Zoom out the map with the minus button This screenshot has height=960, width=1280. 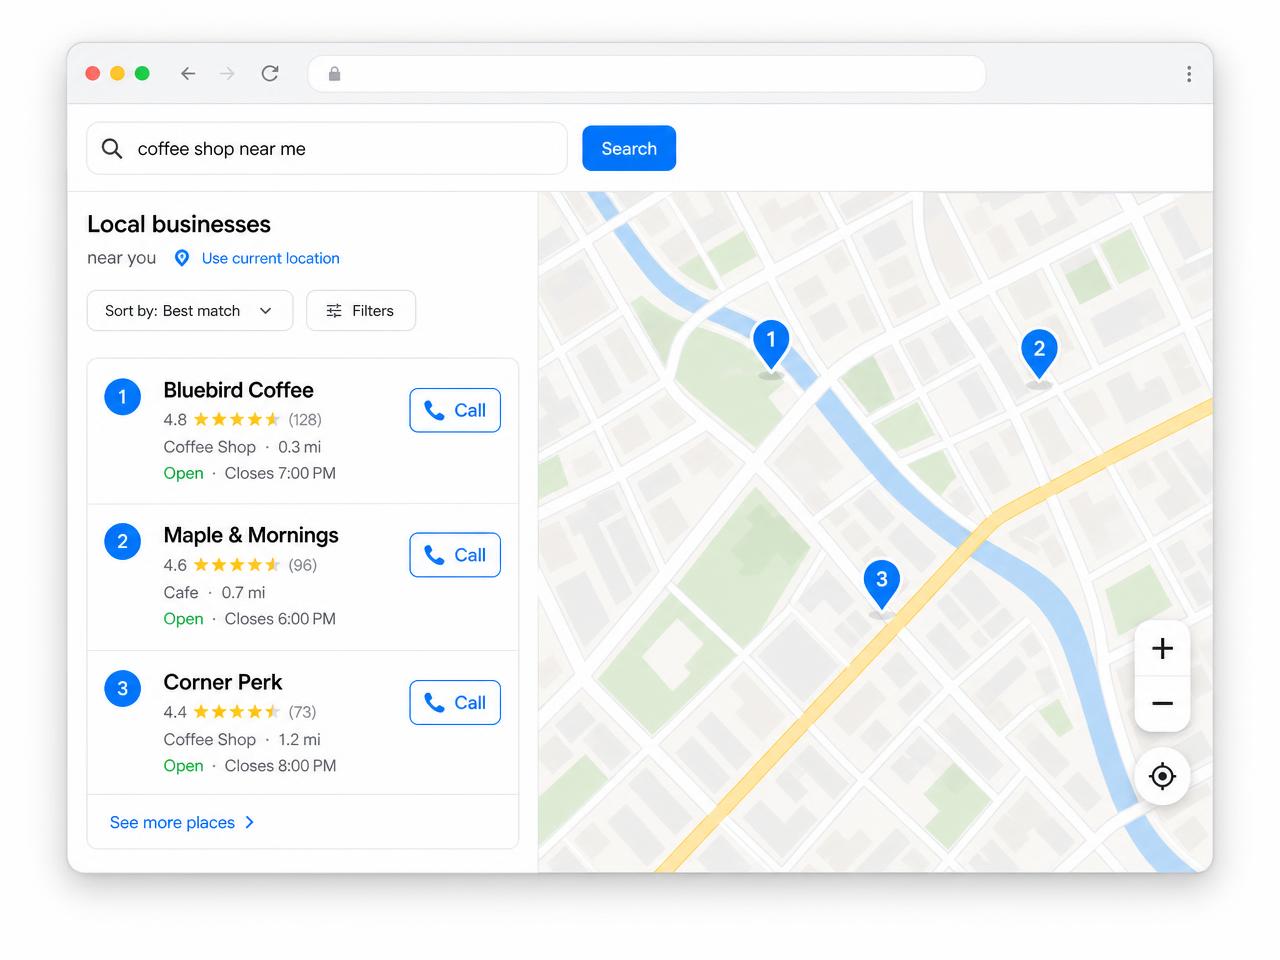tap(1162, 704)
